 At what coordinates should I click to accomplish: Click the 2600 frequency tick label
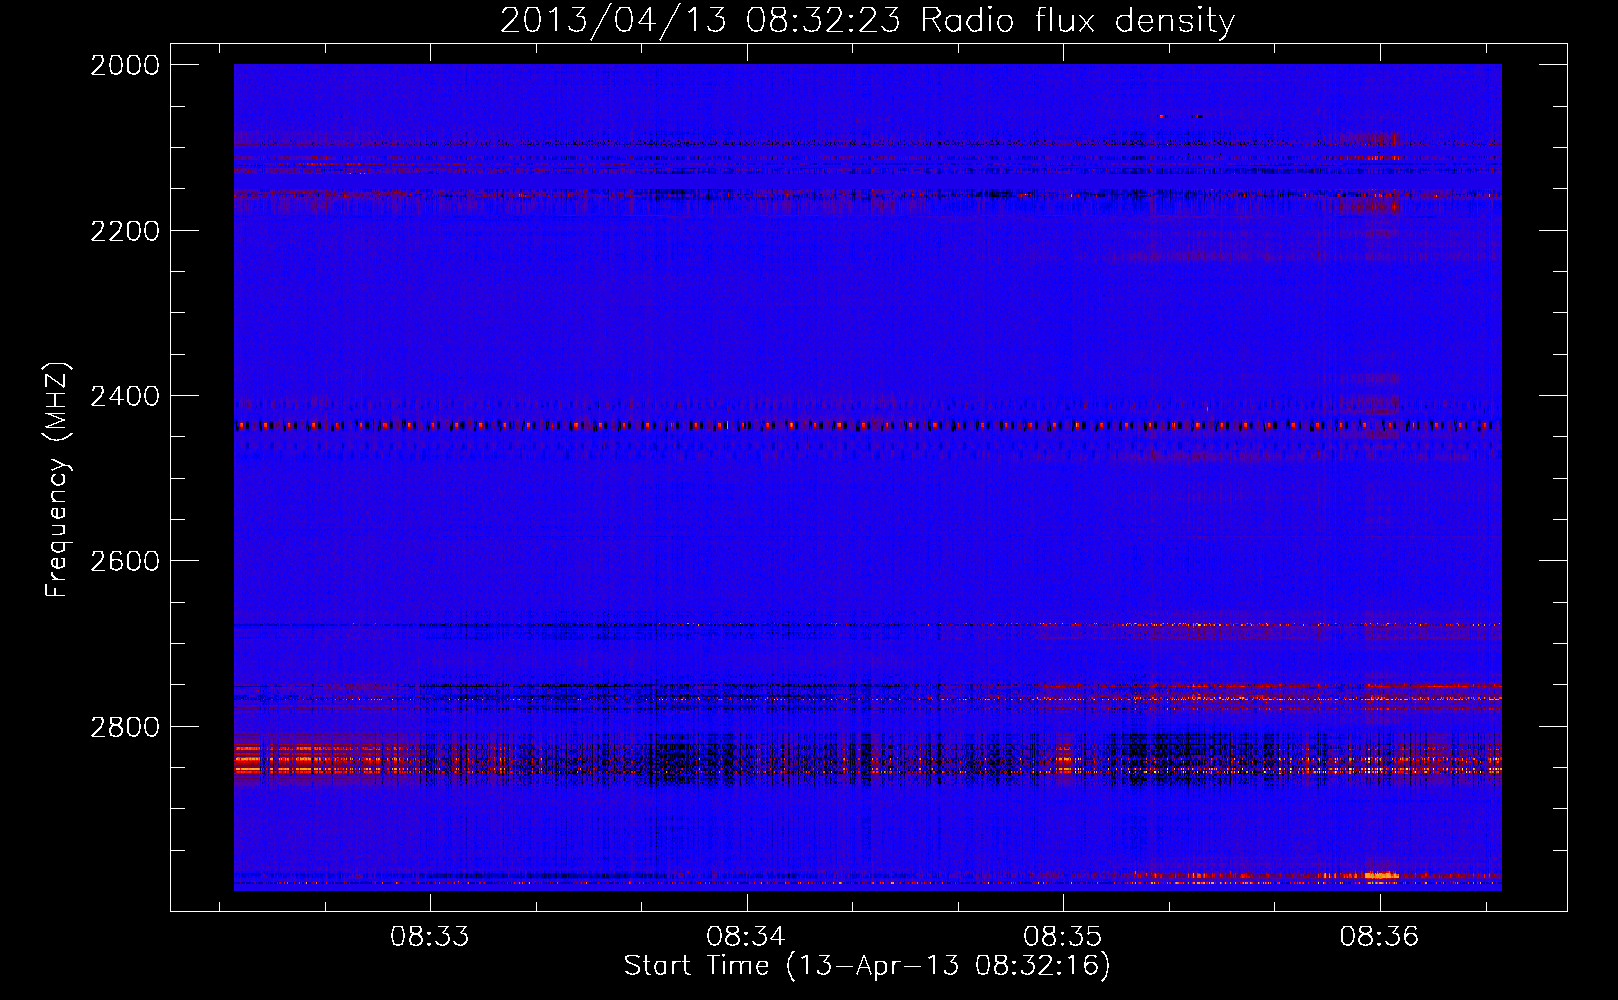pyautogui.click(x=125, y=561)
